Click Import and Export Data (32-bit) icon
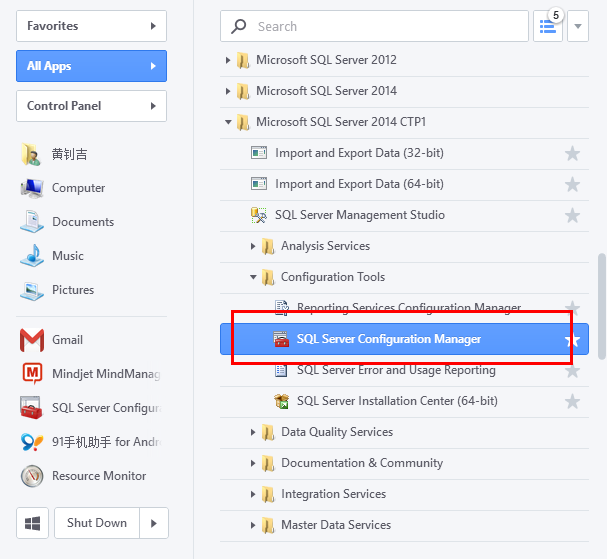The height and width of the screenshot is (559, 607). click(x=259, y=153)
